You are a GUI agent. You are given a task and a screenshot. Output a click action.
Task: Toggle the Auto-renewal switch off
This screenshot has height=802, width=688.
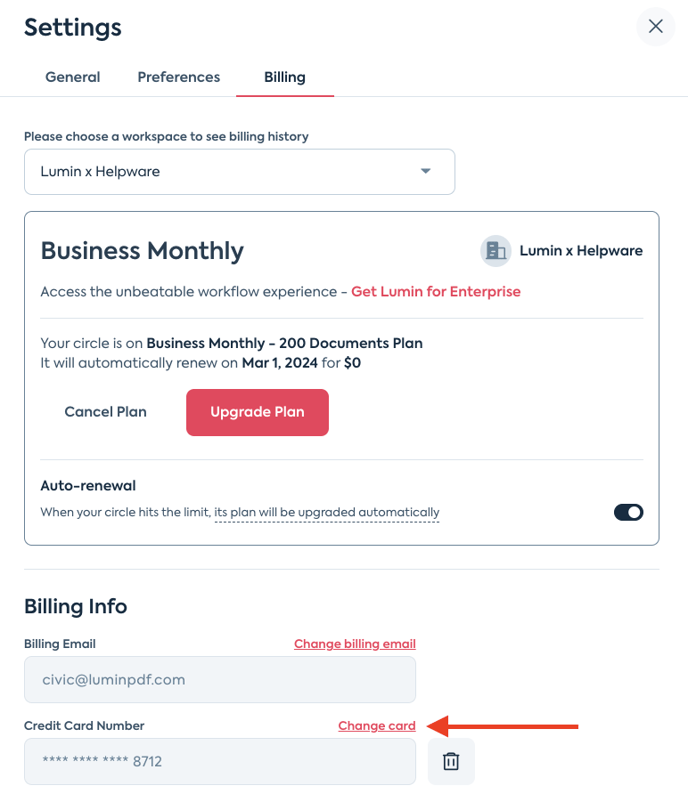(x=628, y=512)
